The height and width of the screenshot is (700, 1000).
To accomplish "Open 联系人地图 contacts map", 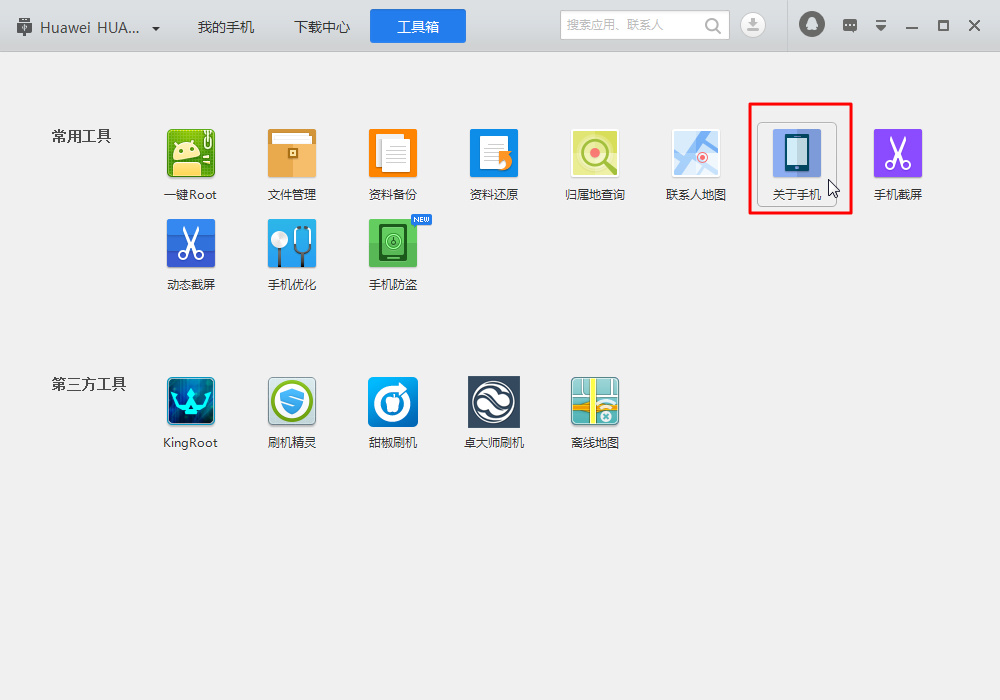I will 696,164.
